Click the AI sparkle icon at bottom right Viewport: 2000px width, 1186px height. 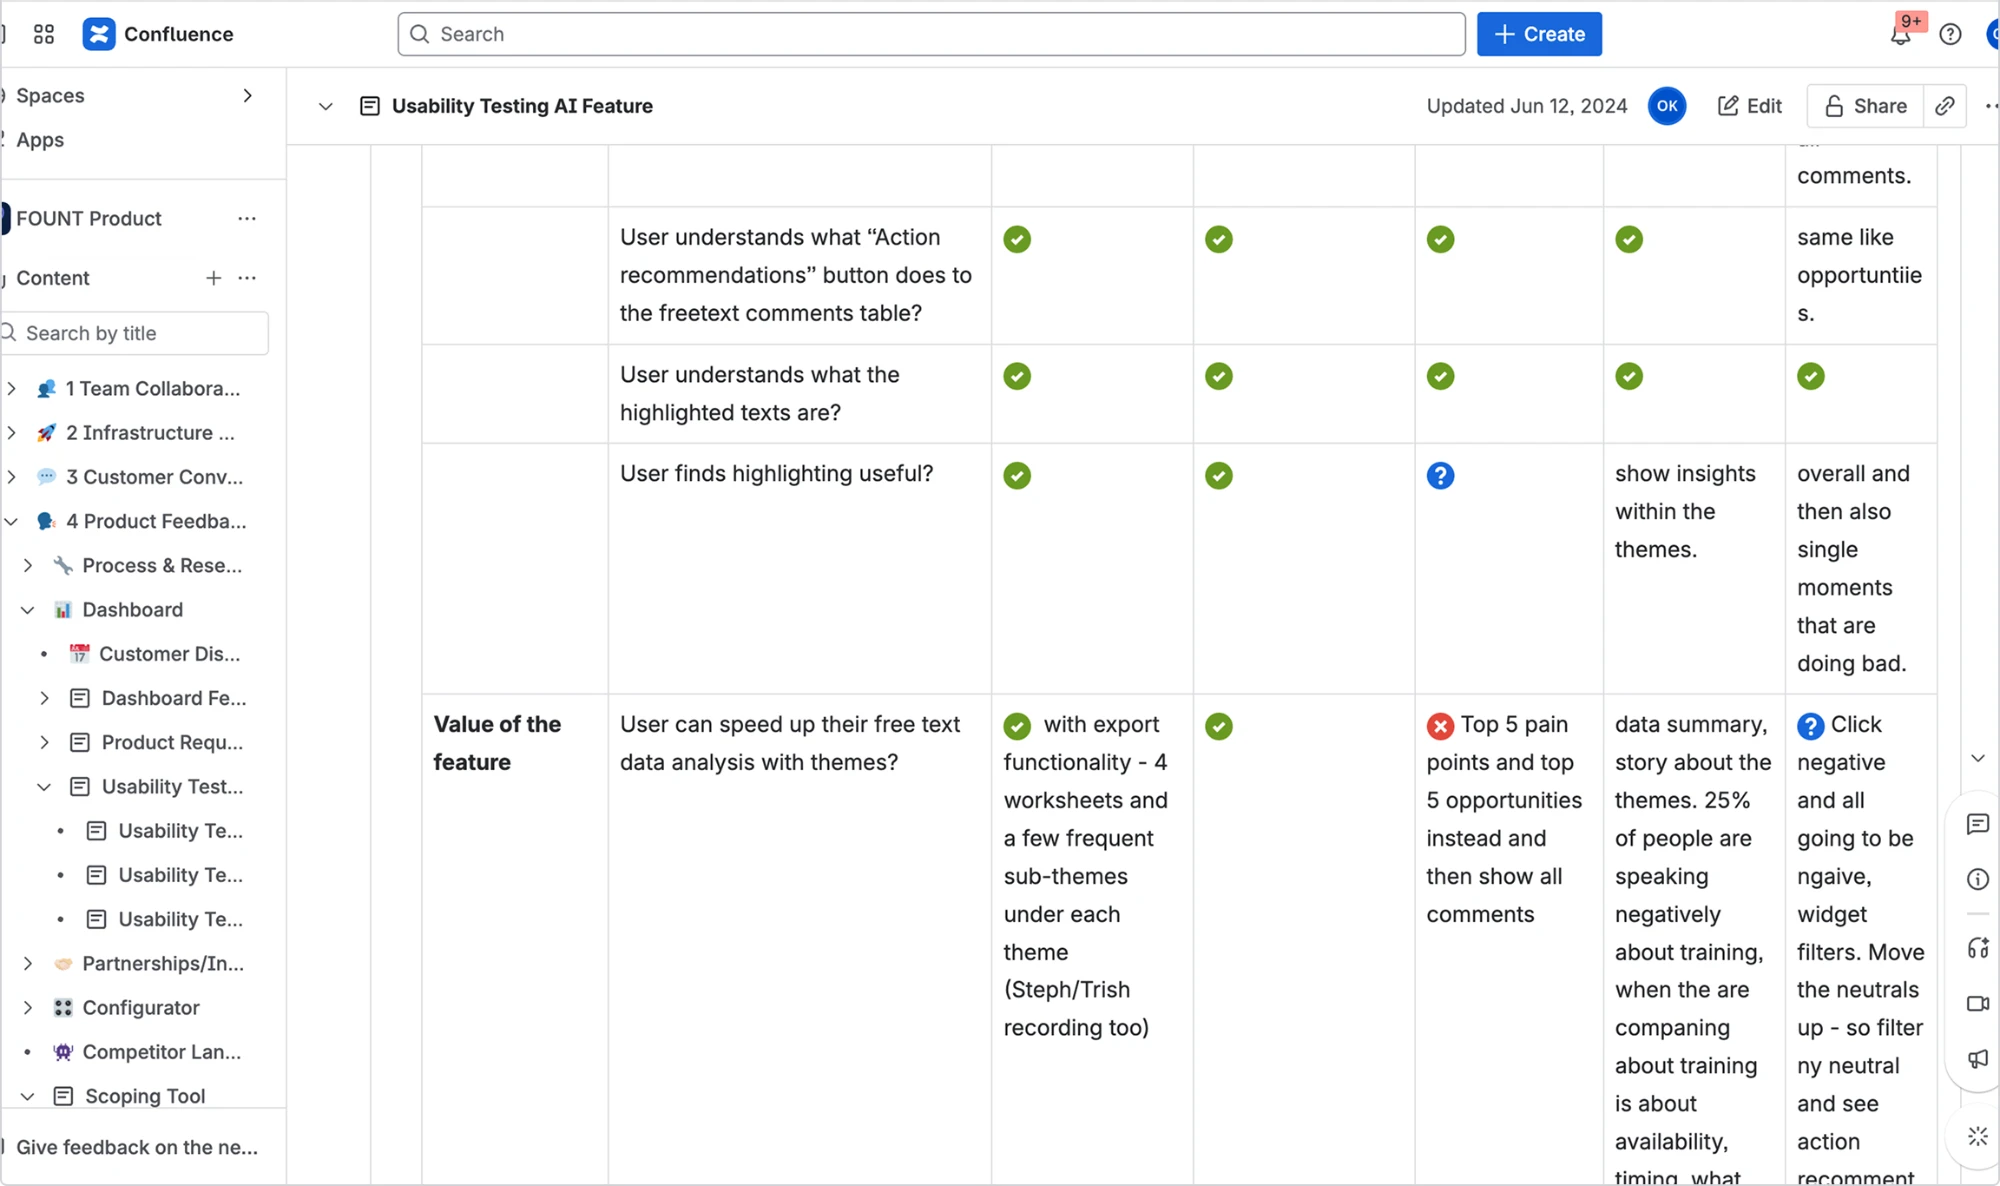[1977, 1137]
